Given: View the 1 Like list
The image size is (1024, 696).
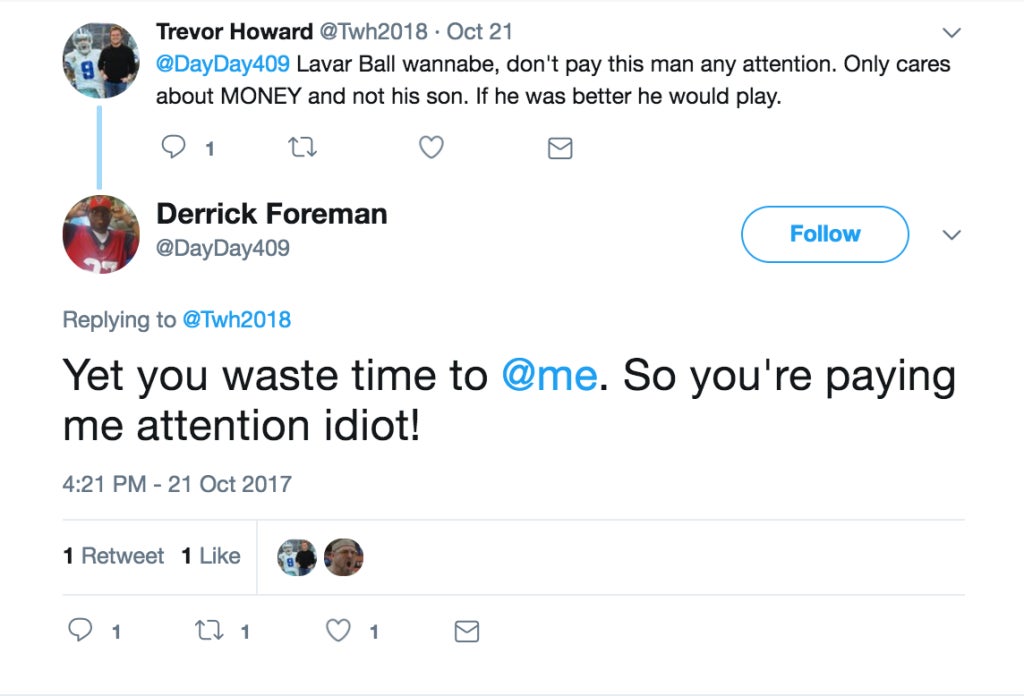Looking at the screenshot, I should 211,556.
